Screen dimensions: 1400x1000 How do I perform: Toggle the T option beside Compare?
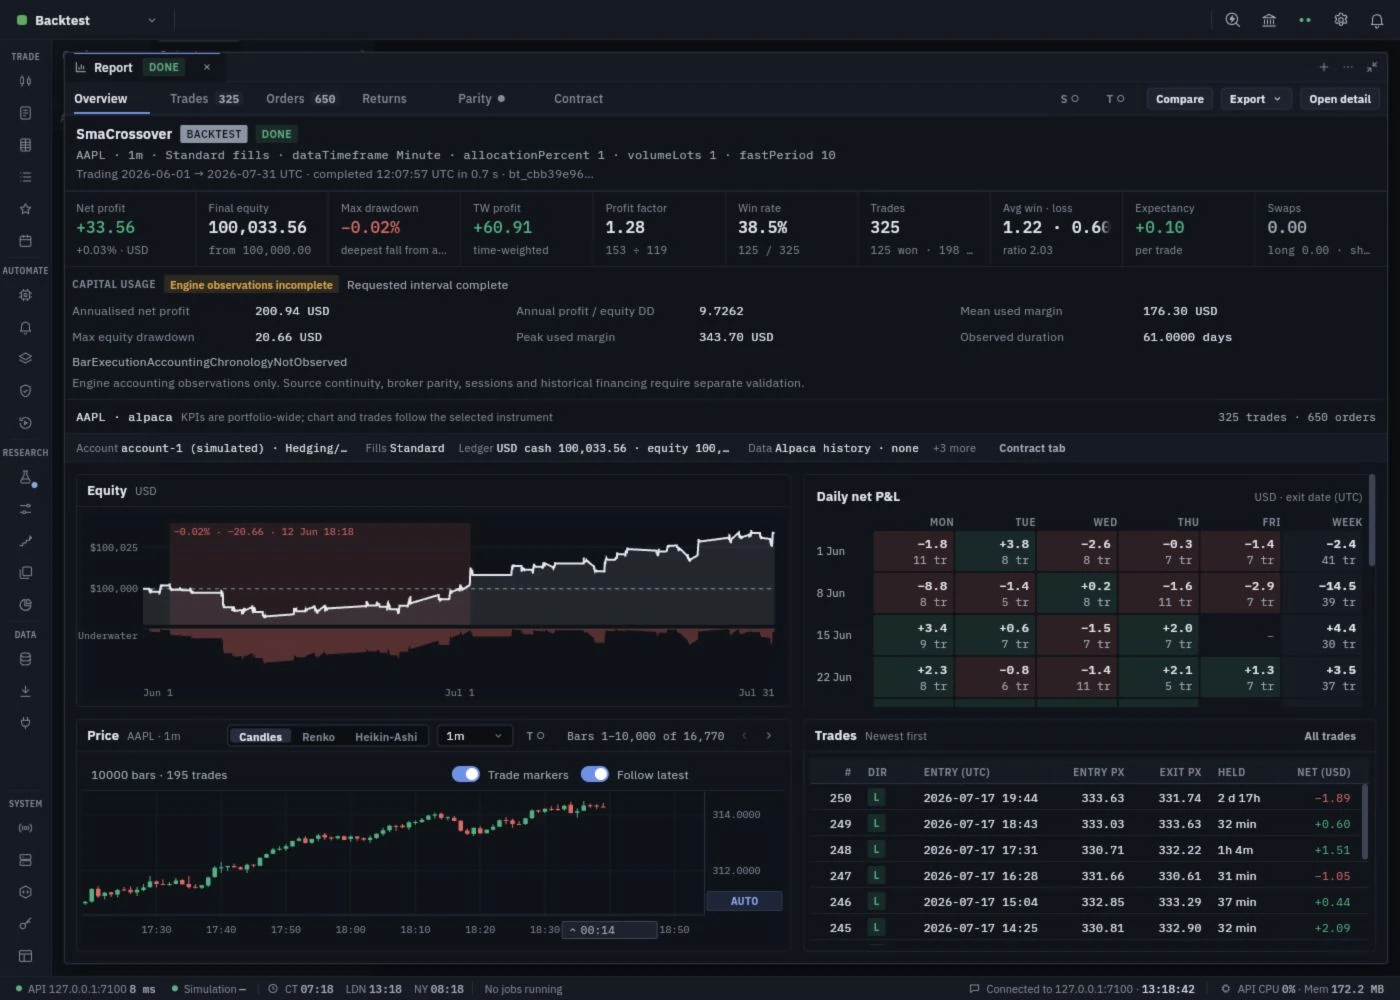click(x=1115, y=99)
